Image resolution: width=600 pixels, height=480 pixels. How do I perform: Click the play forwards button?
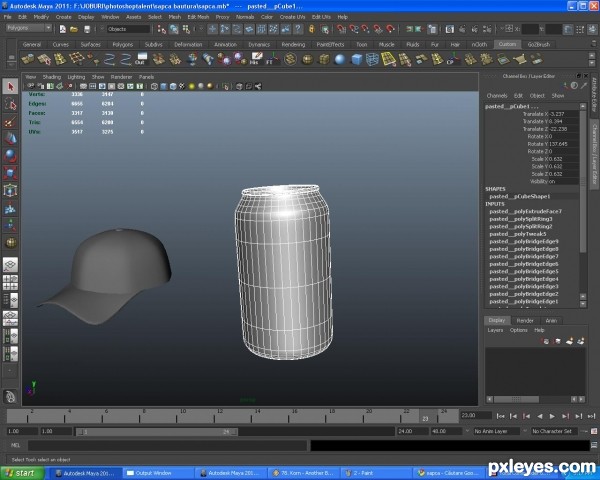click(552, 416)
